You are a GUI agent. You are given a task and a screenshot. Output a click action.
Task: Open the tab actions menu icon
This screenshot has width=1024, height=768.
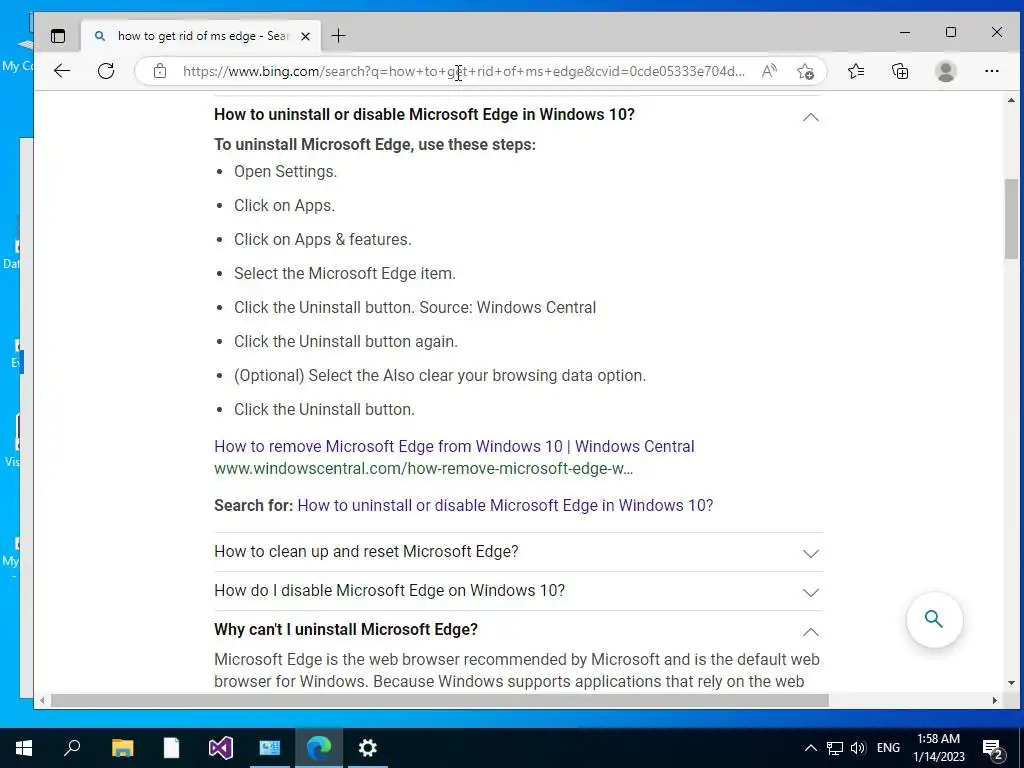click(x=58, y=36)
